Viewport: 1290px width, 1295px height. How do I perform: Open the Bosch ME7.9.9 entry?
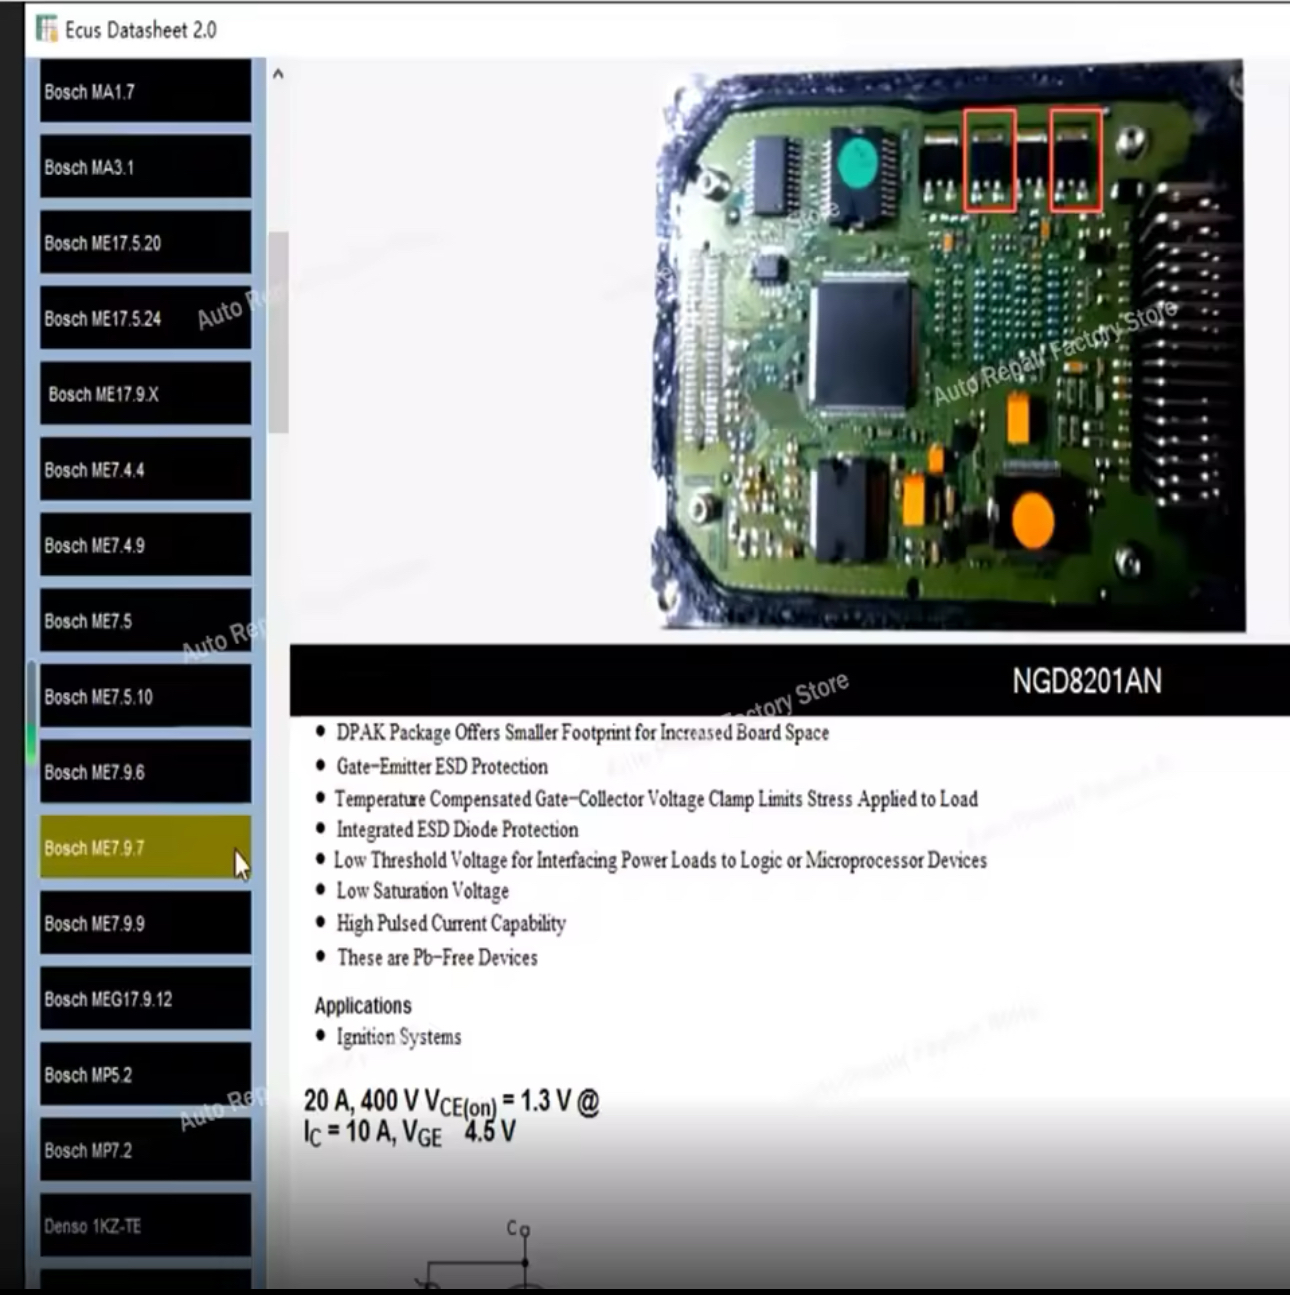(x=145, y=924)
